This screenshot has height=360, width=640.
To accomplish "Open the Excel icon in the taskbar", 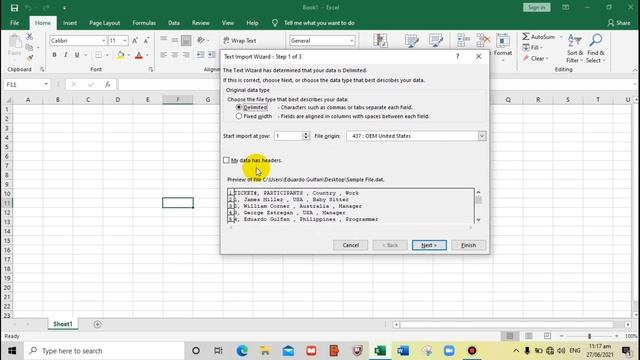I will [x=380, y=351].
